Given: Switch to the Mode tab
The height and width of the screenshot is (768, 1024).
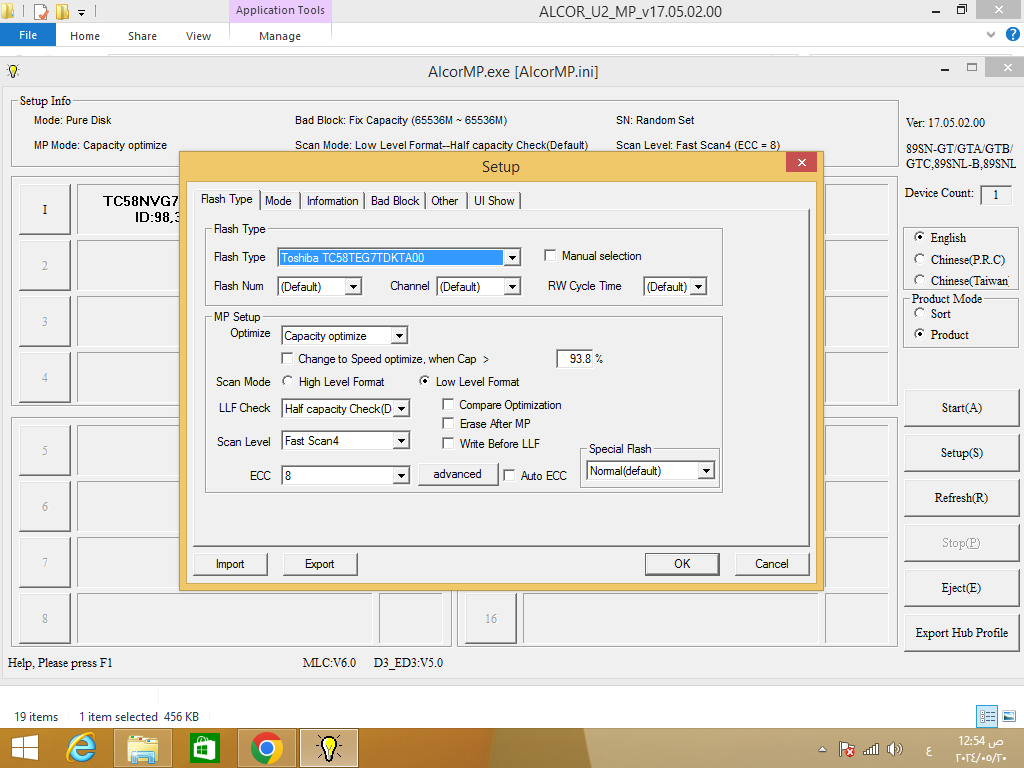Looking at the screenshot, I should 278,200.
